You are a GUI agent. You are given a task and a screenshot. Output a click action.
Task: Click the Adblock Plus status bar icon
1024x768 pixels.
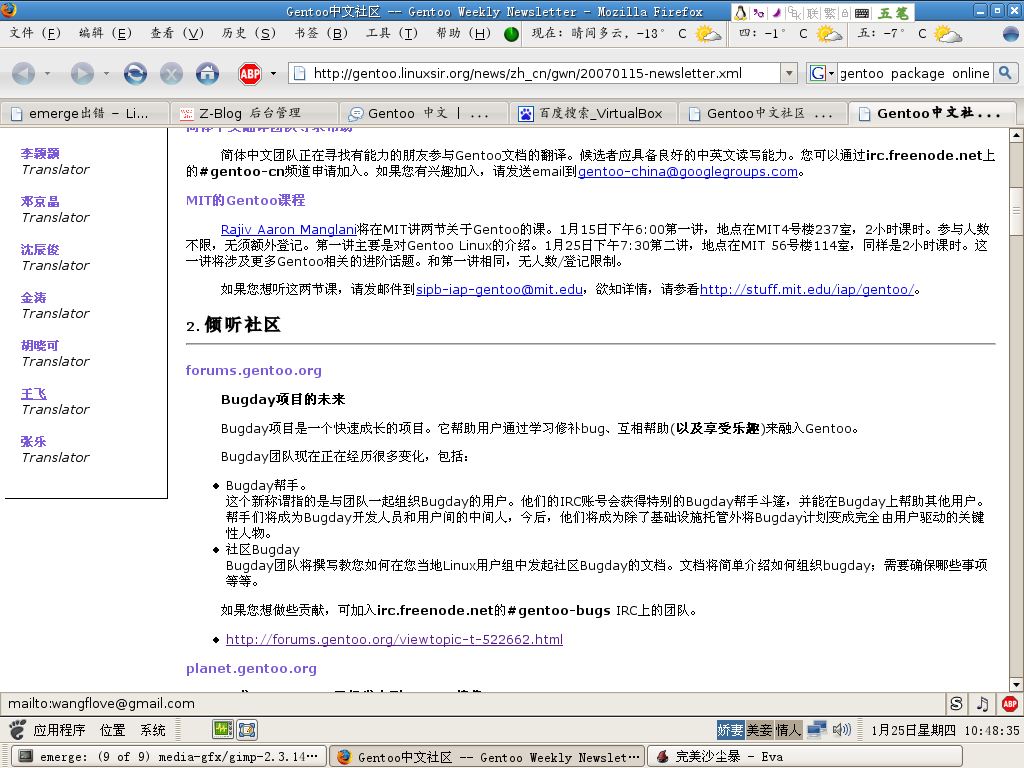point(1010,703)
